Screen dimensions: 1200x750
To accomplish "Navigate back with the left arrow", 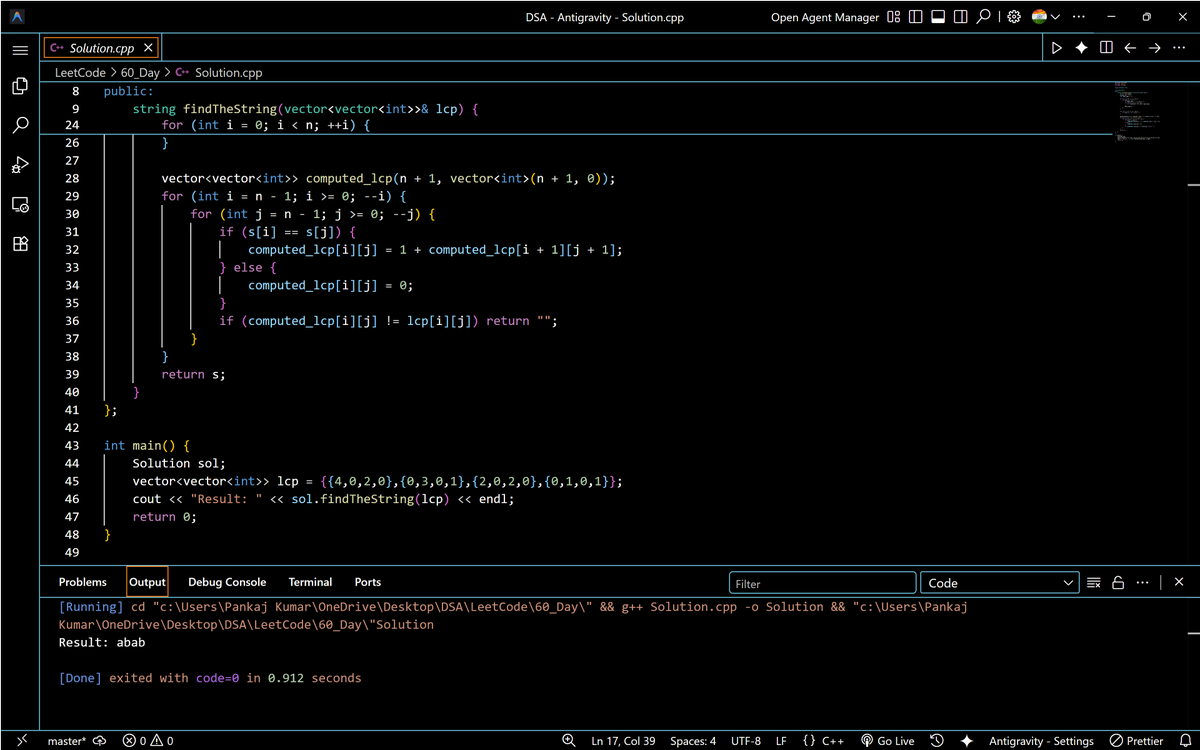I will coord(1130,48).
